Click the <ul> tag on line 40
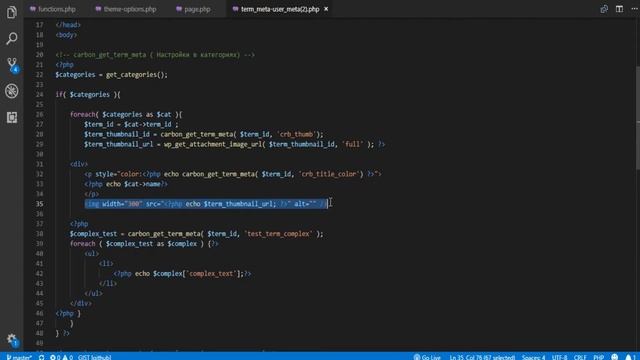The width and height of the screenshot is (640, 360). click(91, 253)
